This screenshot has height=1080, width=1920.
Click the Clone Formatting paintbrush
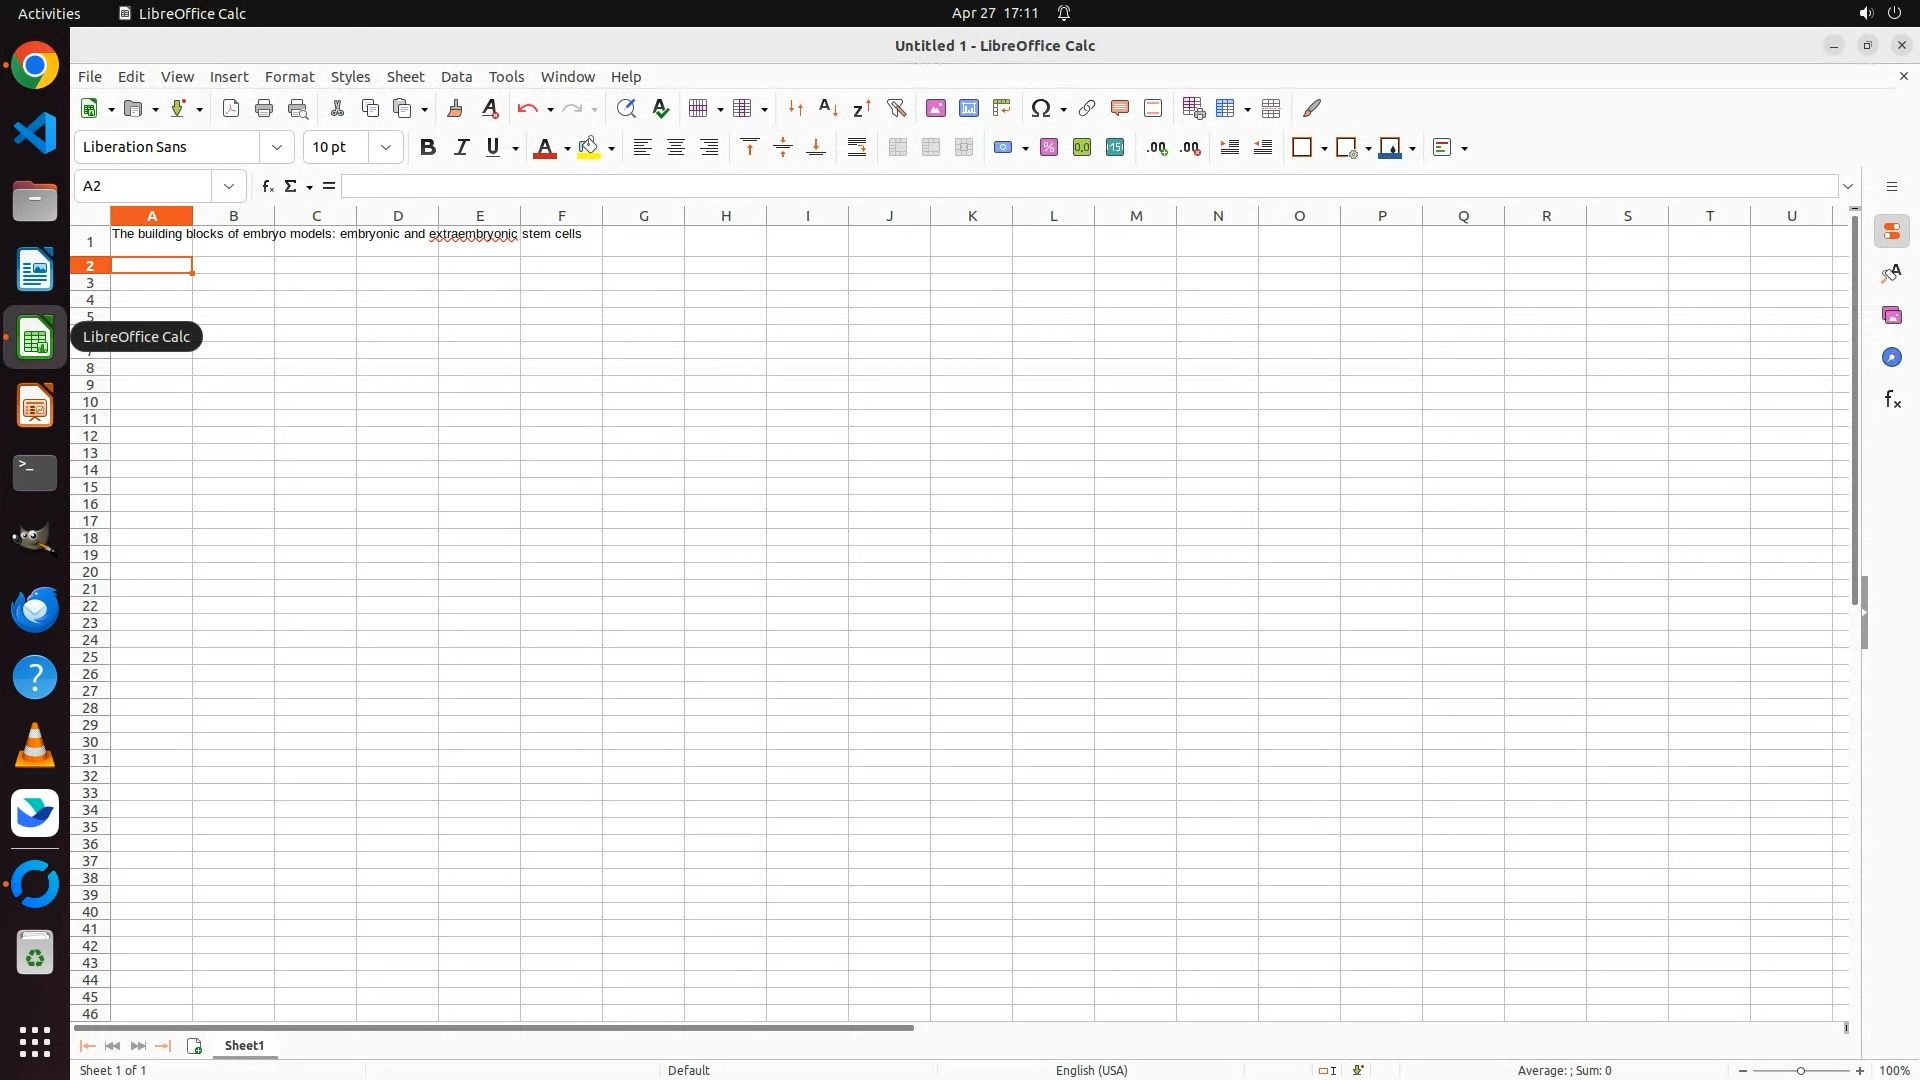(455, 108)
